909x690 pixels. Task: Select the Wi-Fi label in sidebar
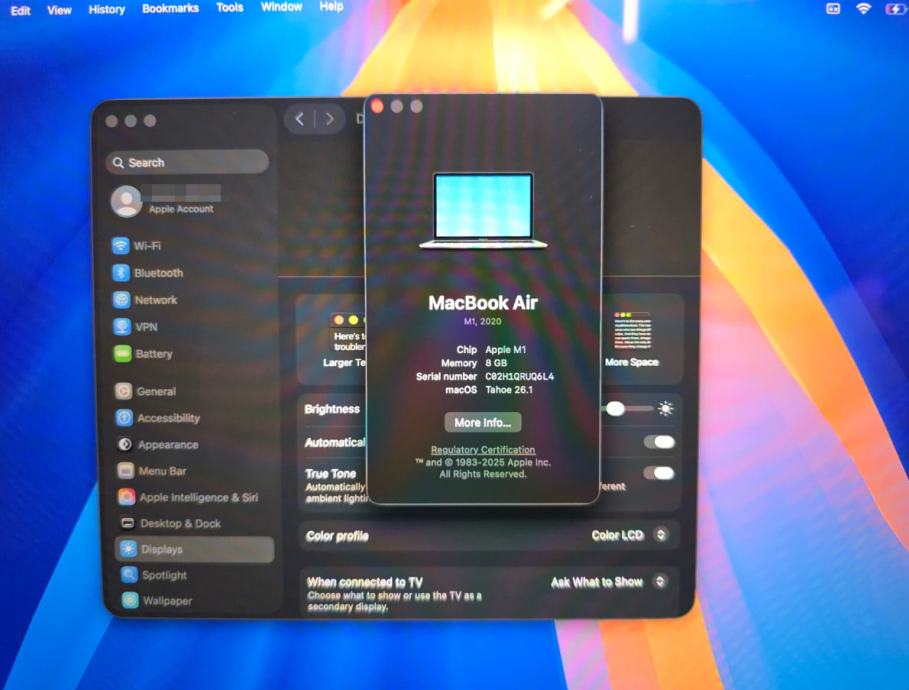147,246
